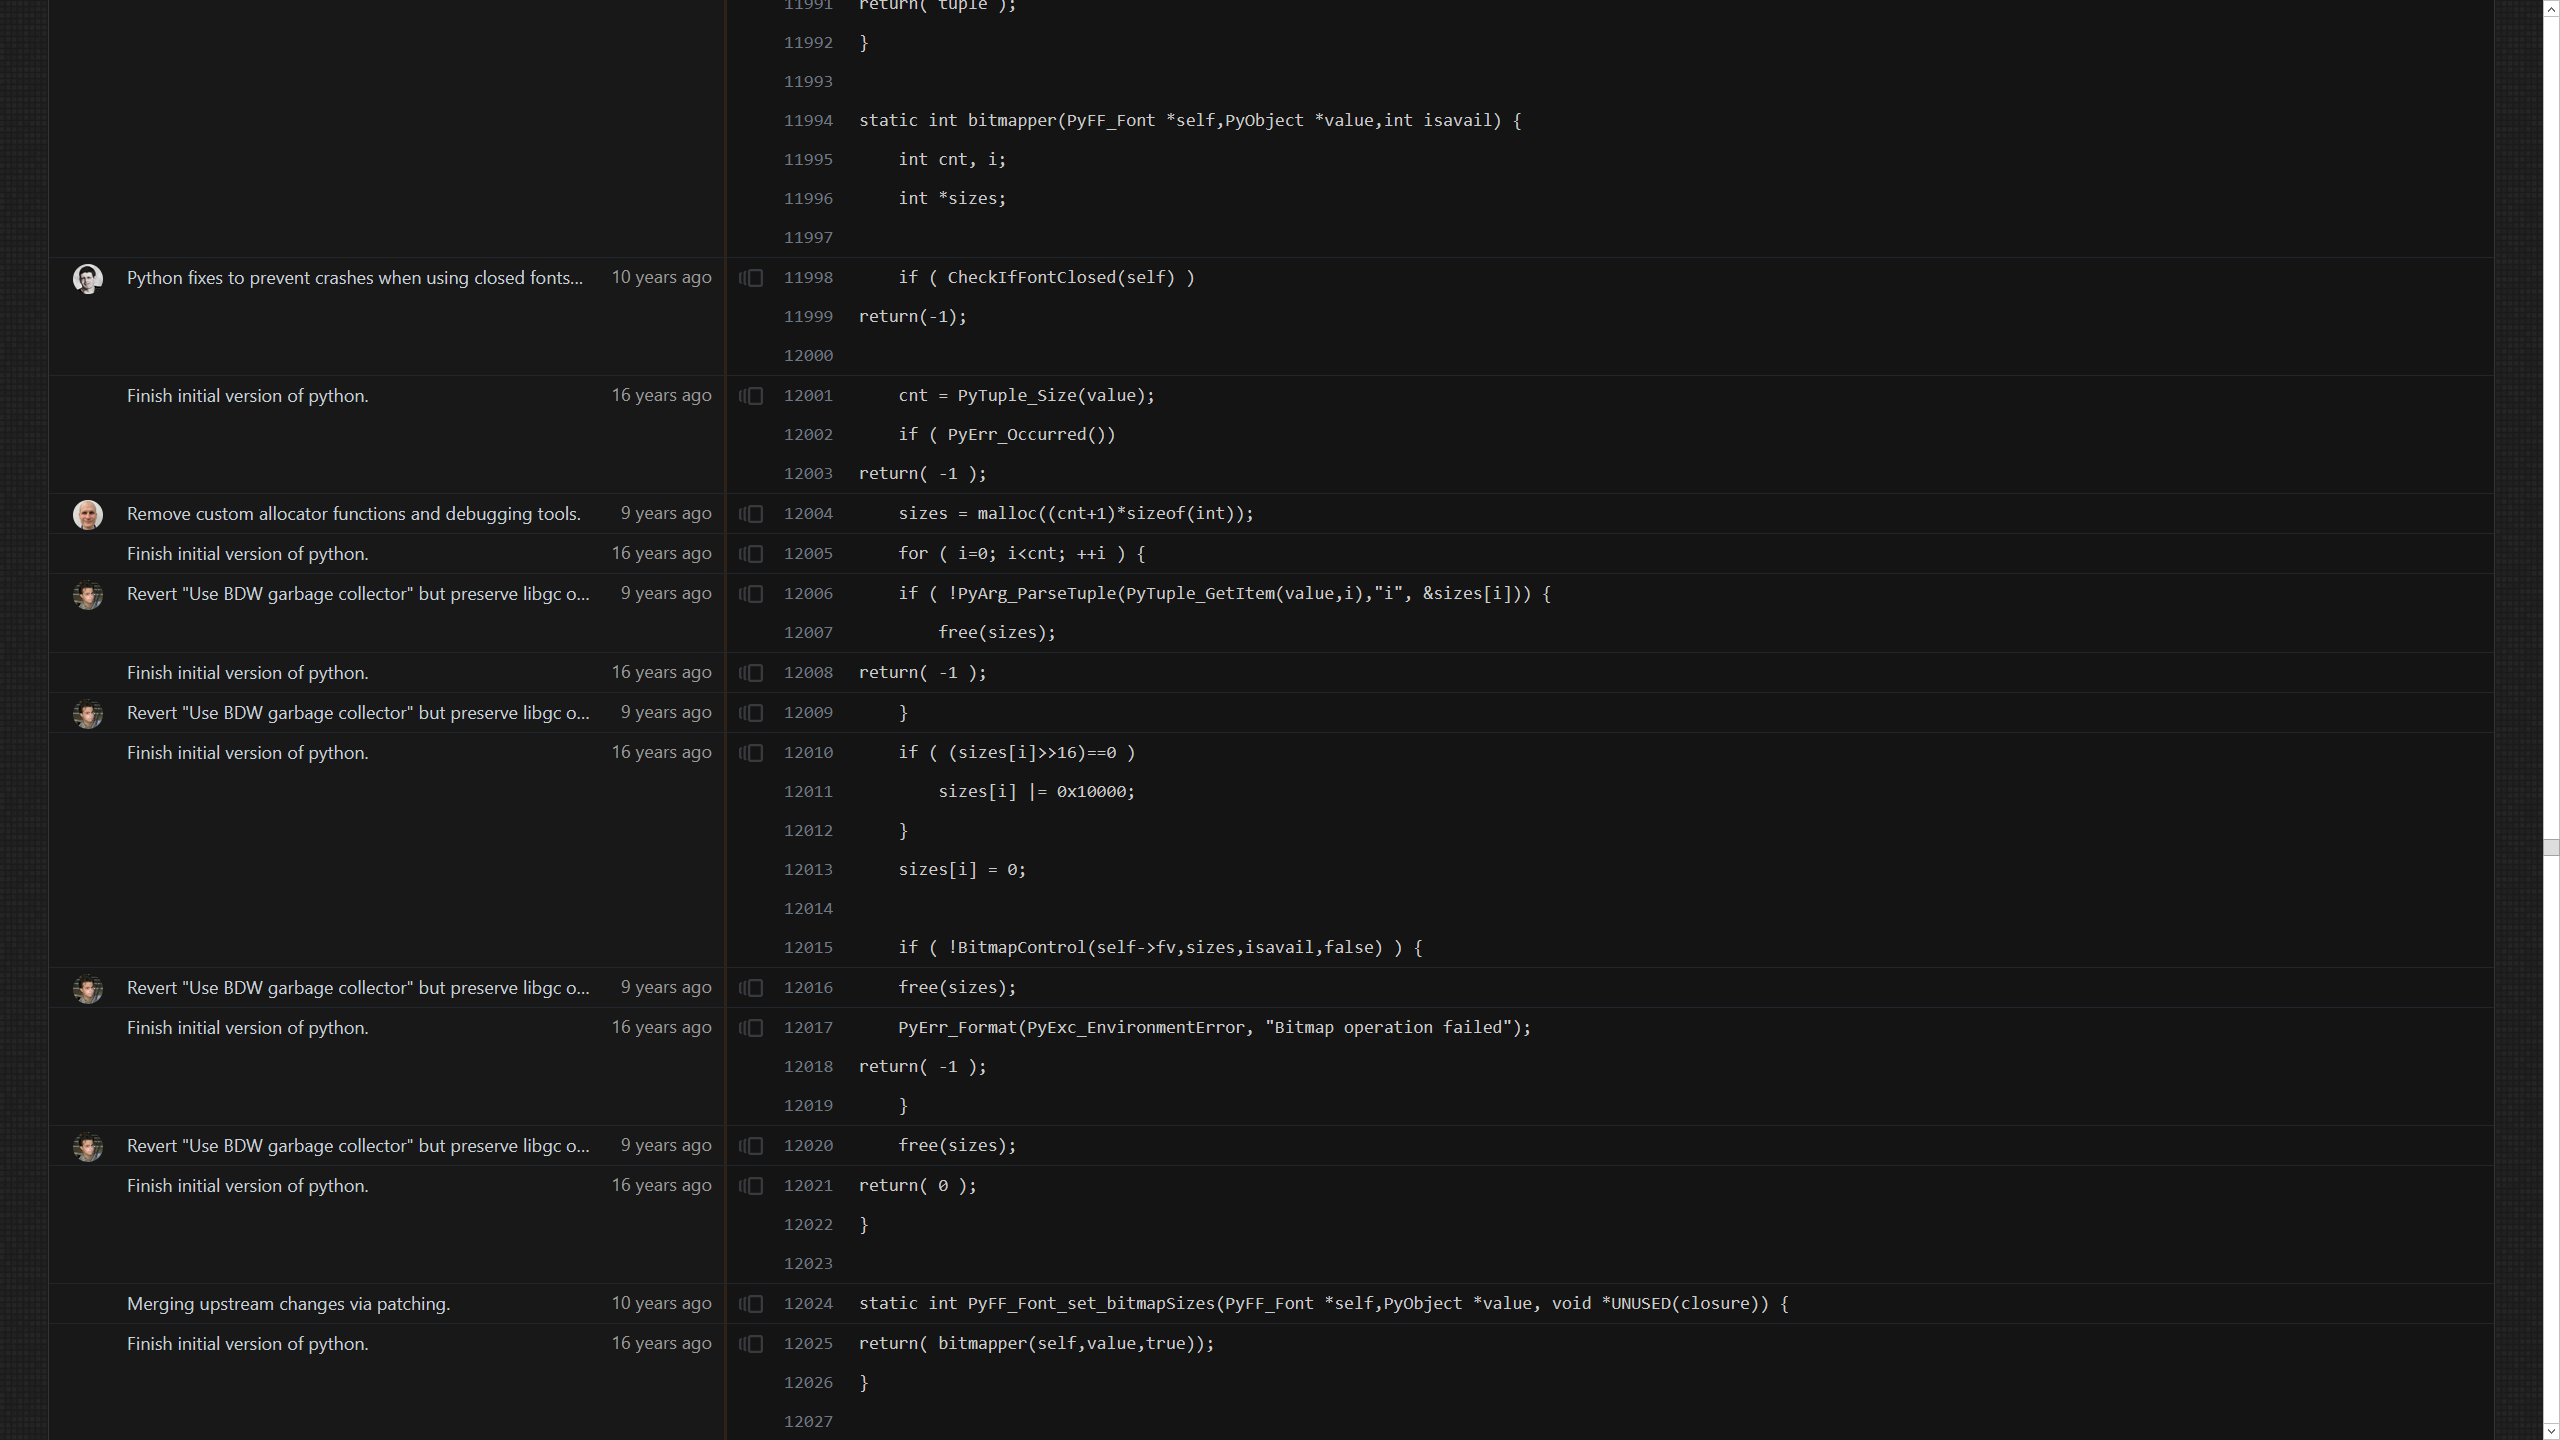This screenshot has height=1440, width=2560.
Task: Click reblame icon beside line 12016
Action: pyautogui.click(x=751, y=988)
